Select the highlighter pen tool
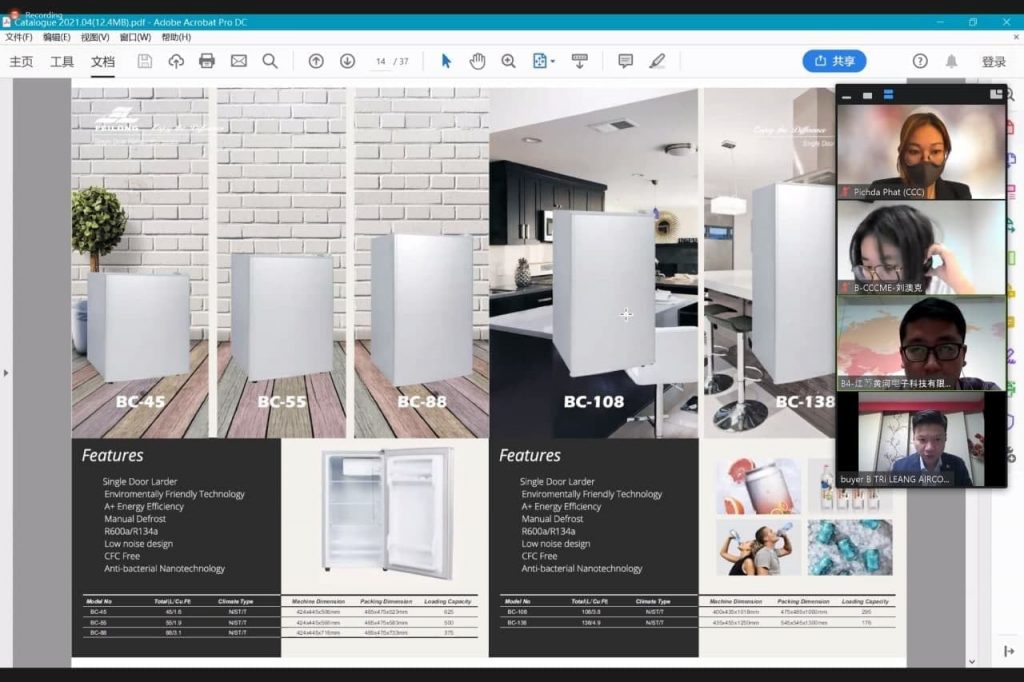The image size is (1024, 682). pyautogui.click(x=657, y=61)
